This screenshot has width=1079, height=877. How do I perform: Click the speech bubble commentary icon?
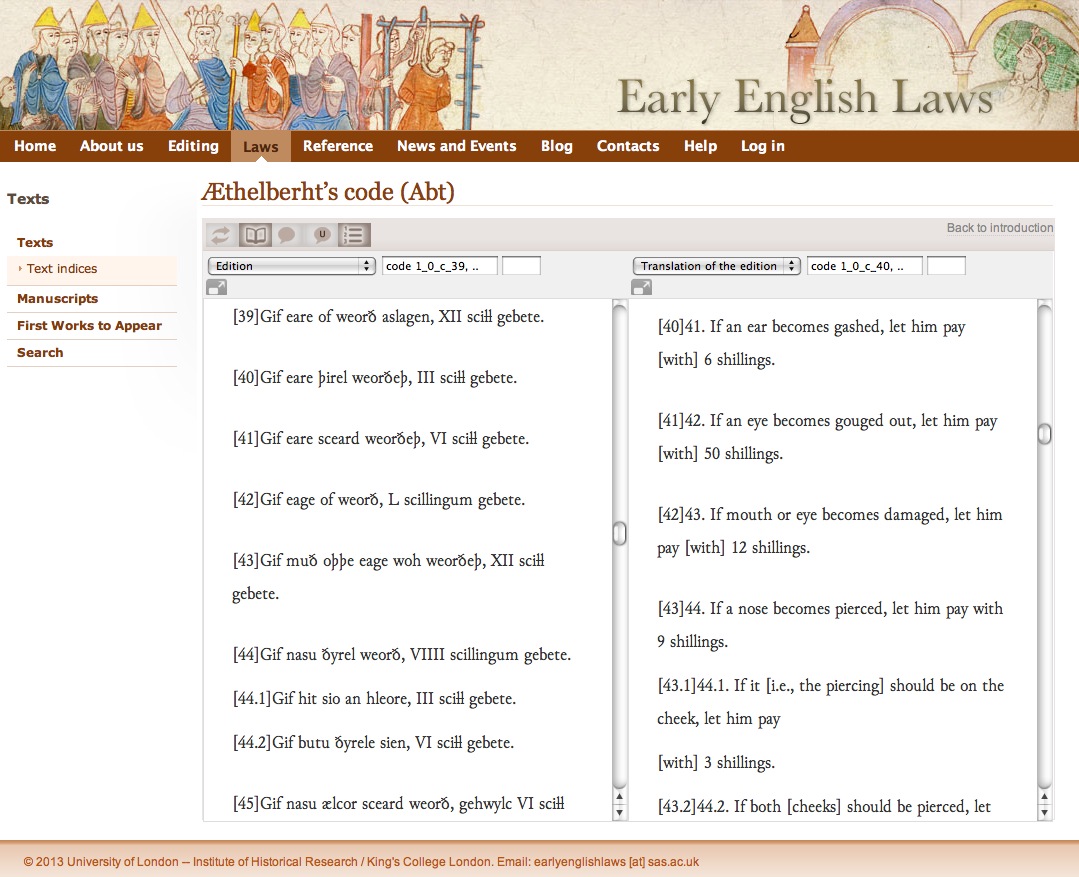click(x=287, y=235)
